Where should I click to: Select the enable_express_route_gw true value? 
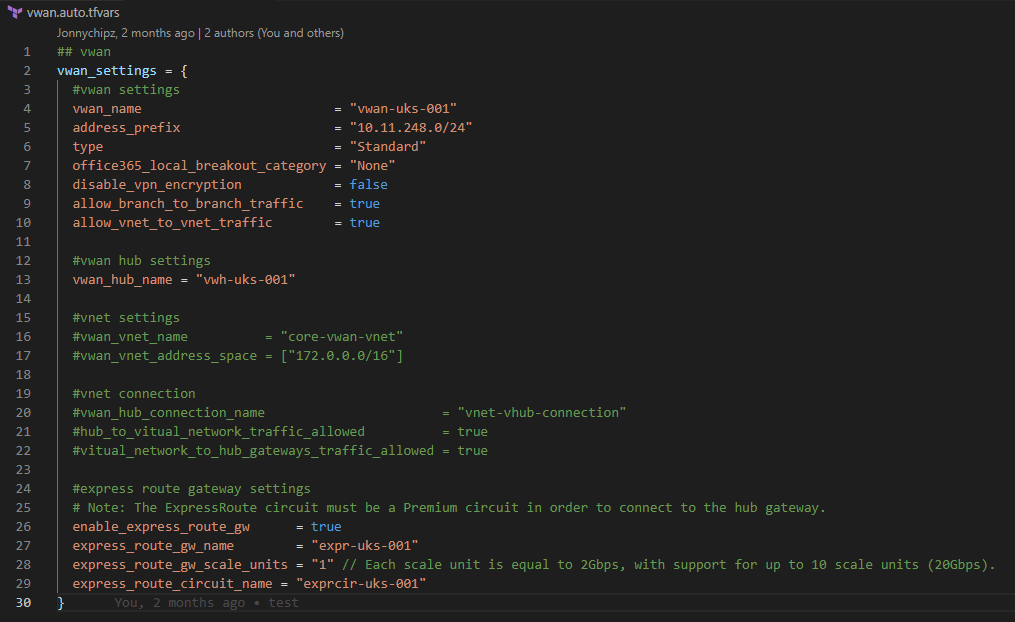point(325,526)
